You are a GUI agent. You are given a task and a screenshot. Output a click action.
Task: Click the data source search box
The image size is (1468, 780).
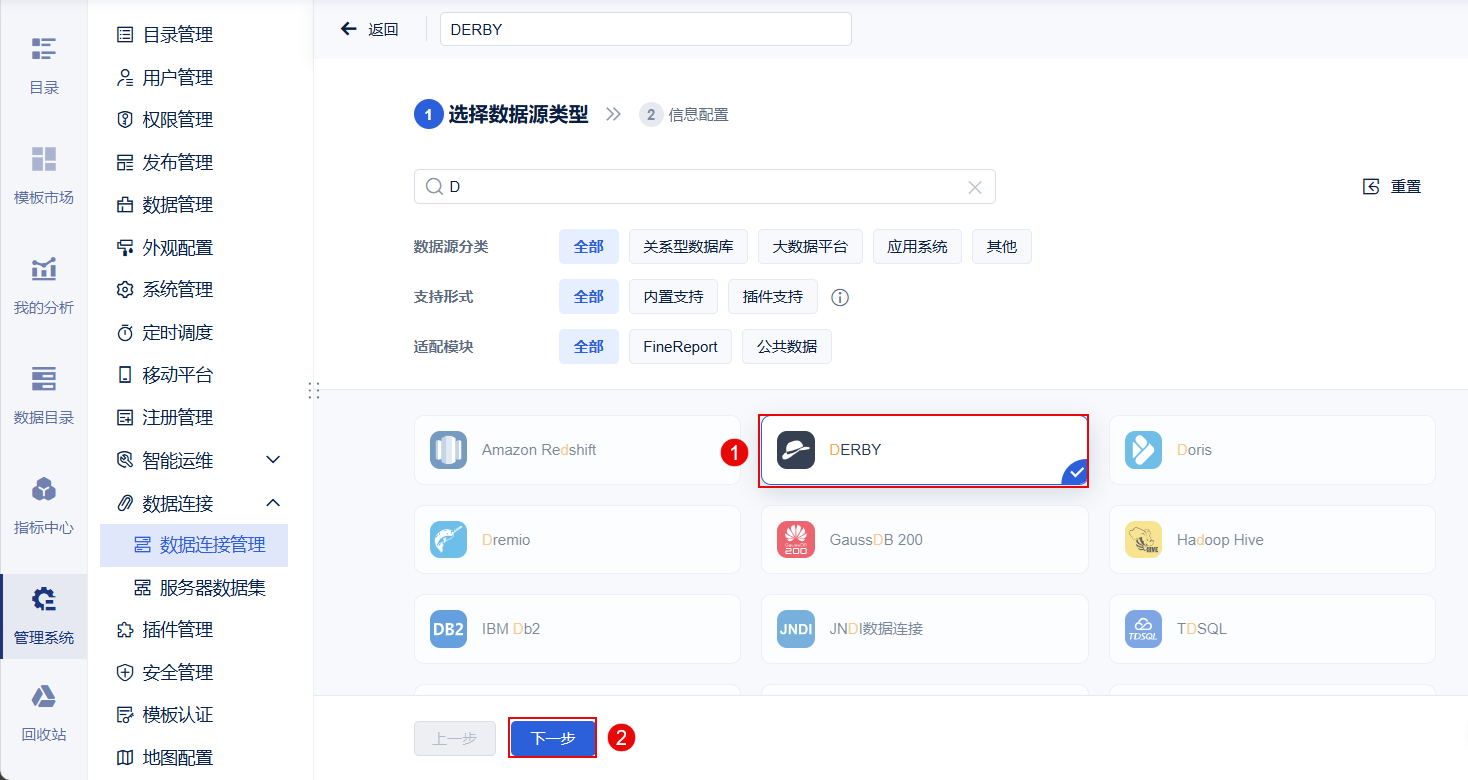[705, 187]
